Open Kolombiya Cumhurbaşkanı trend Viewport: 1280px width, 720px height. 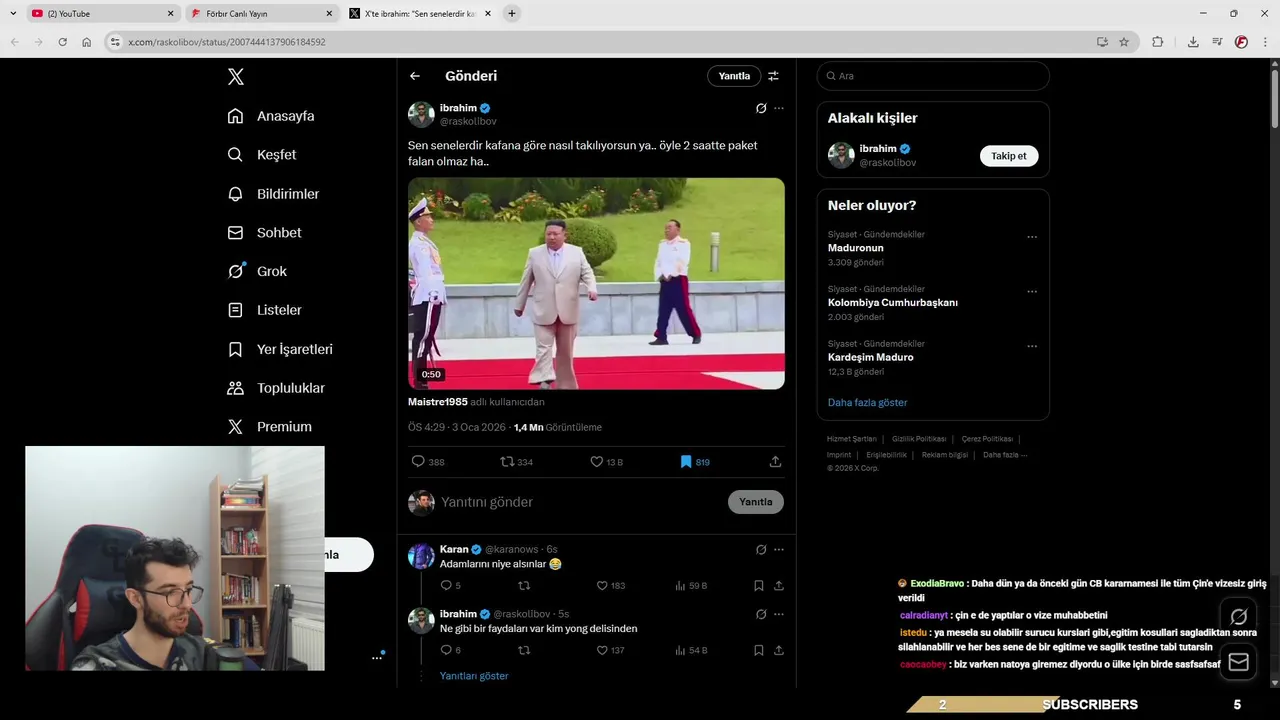(892, 302)
